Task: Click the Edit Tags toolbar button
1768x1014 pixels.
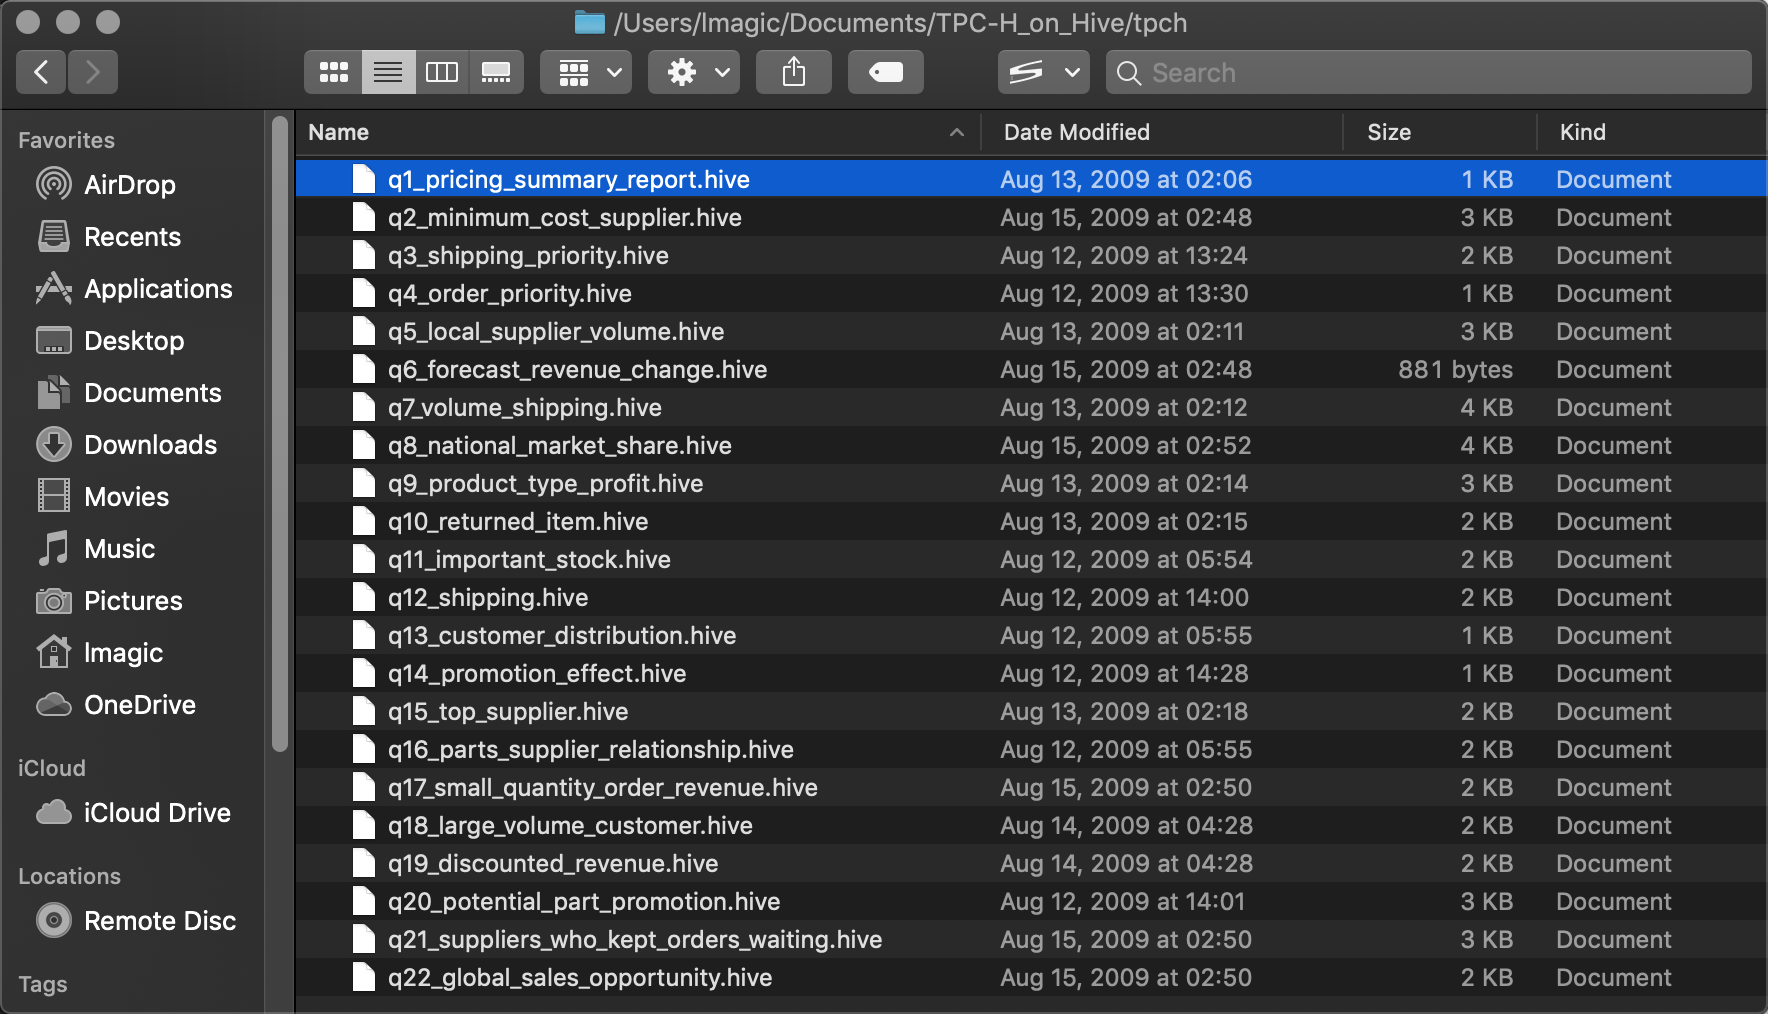Action: click(x=886, y=72)
